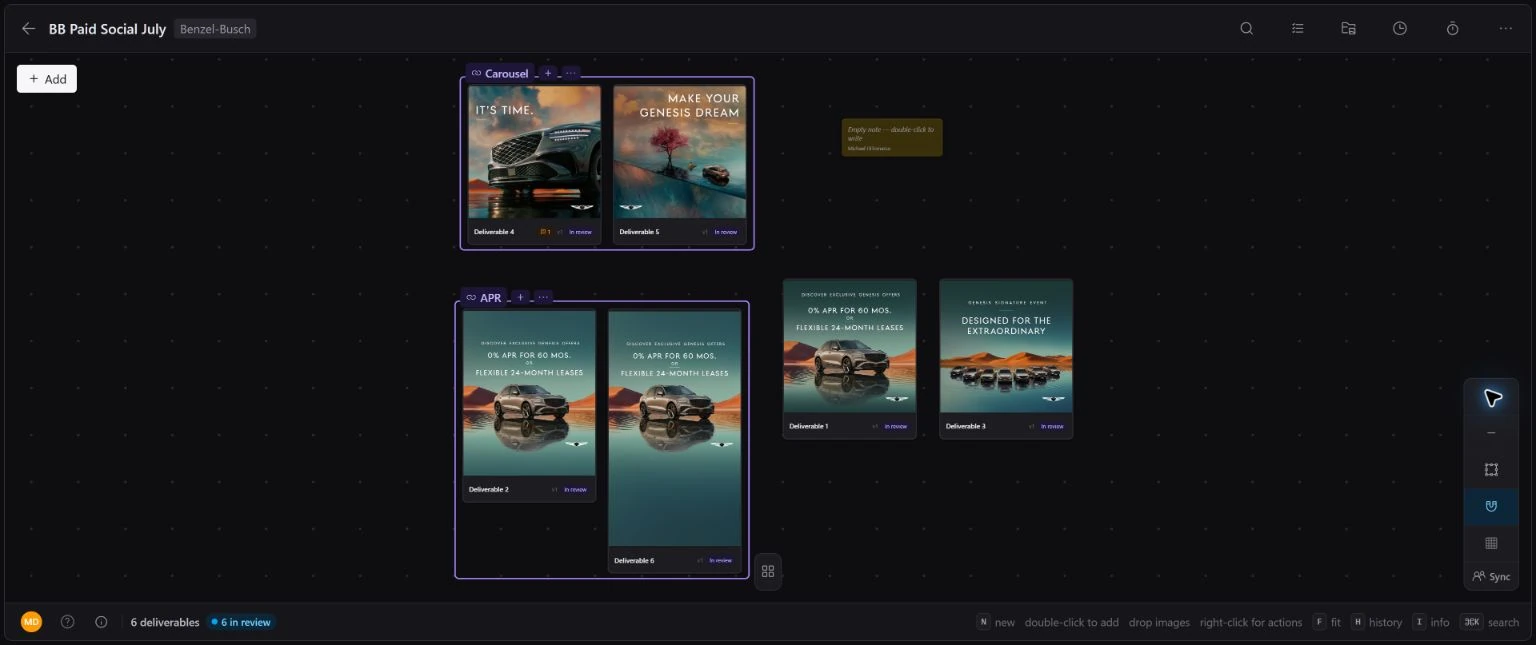Click the plus button beside the APR label

520,297
